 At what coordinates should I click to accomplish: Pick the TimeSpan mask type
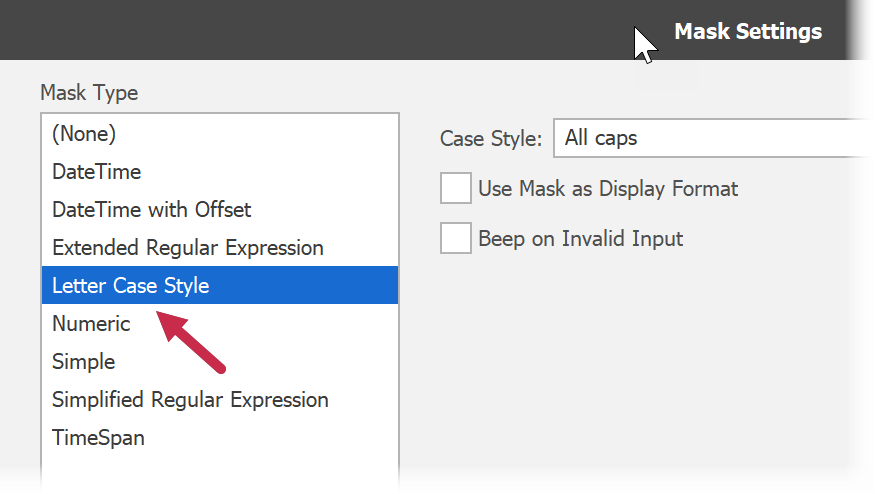pos(98,437)
